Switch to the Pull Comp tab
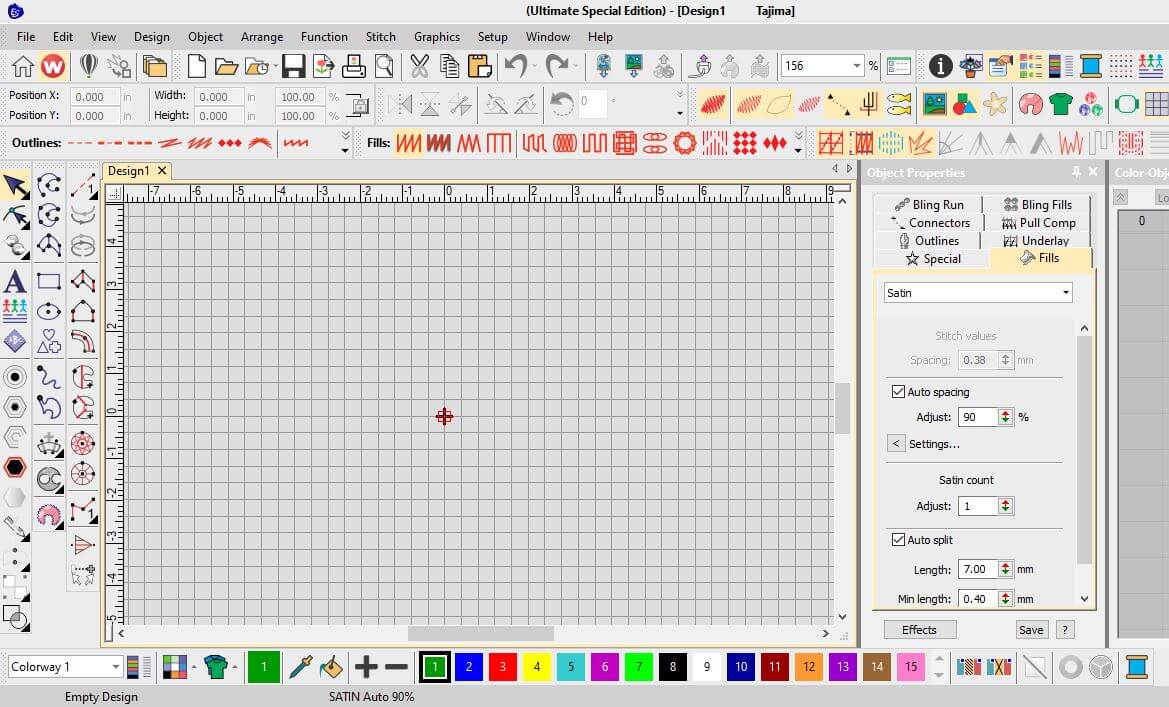The image size is (1169, 707). tap(1039, 222)
